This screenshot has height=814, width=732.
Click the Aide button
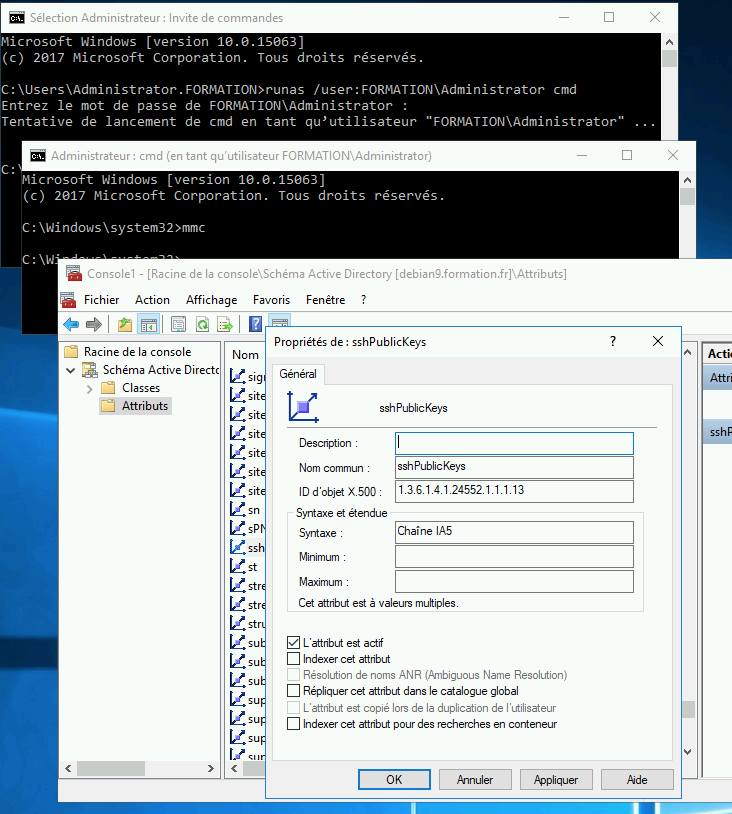click(x=637, y=779)
